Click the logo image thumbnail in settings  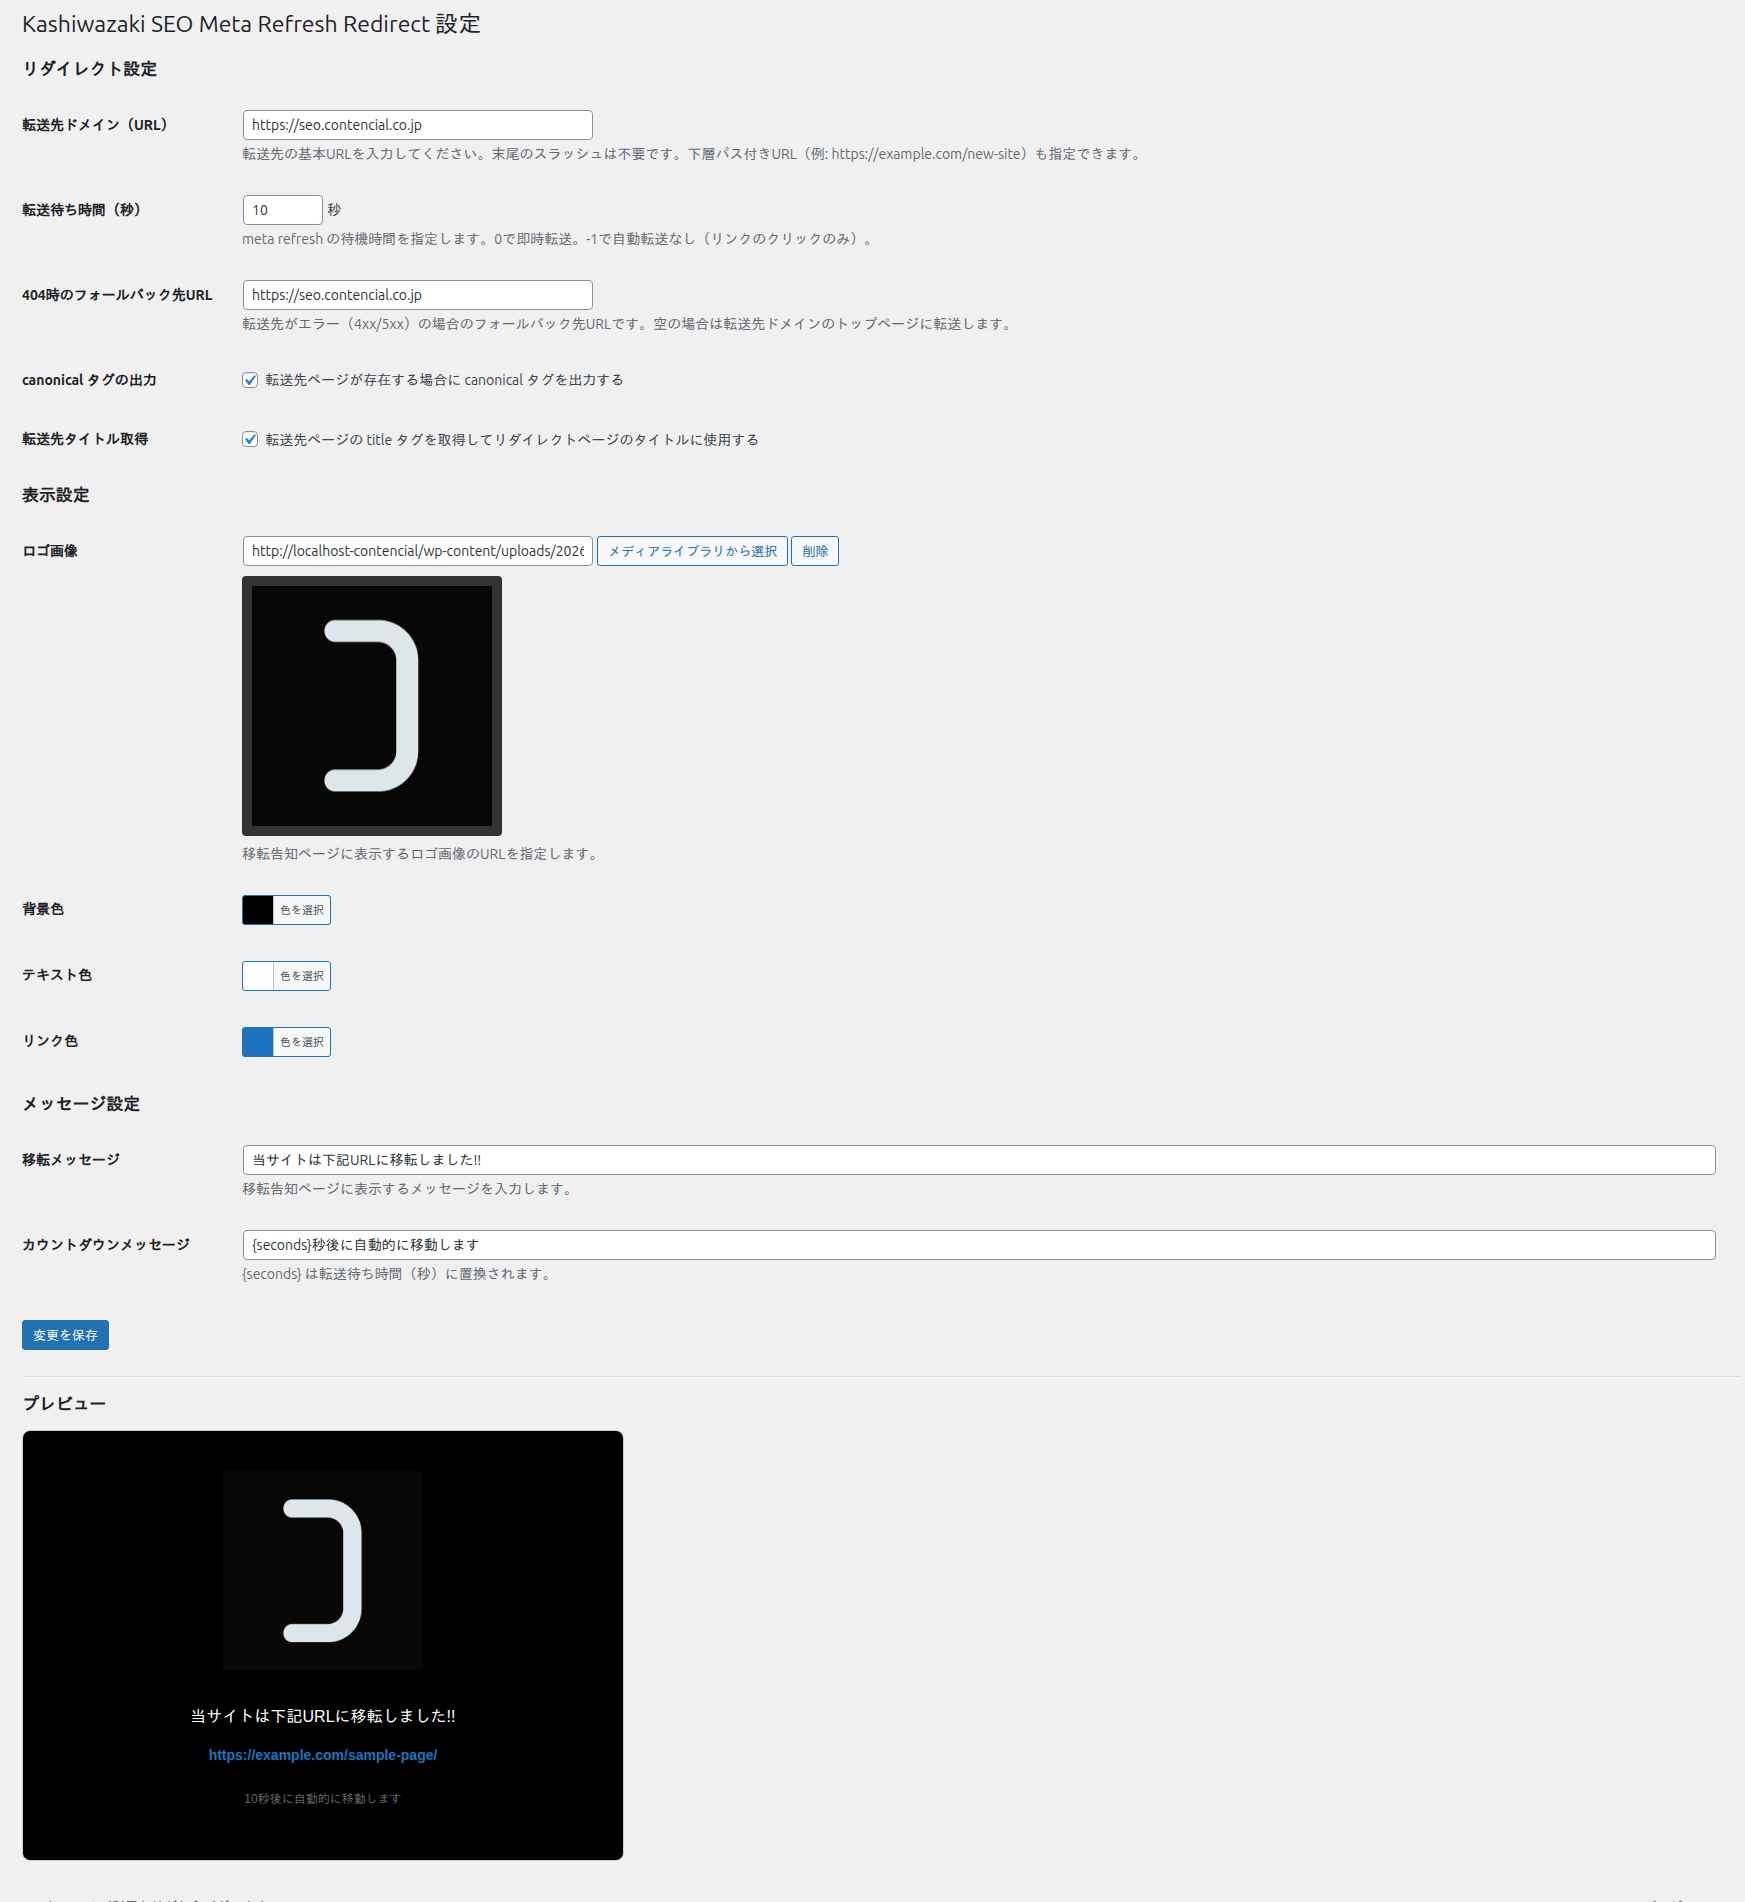pyautogui.click(x=372, y=706)
